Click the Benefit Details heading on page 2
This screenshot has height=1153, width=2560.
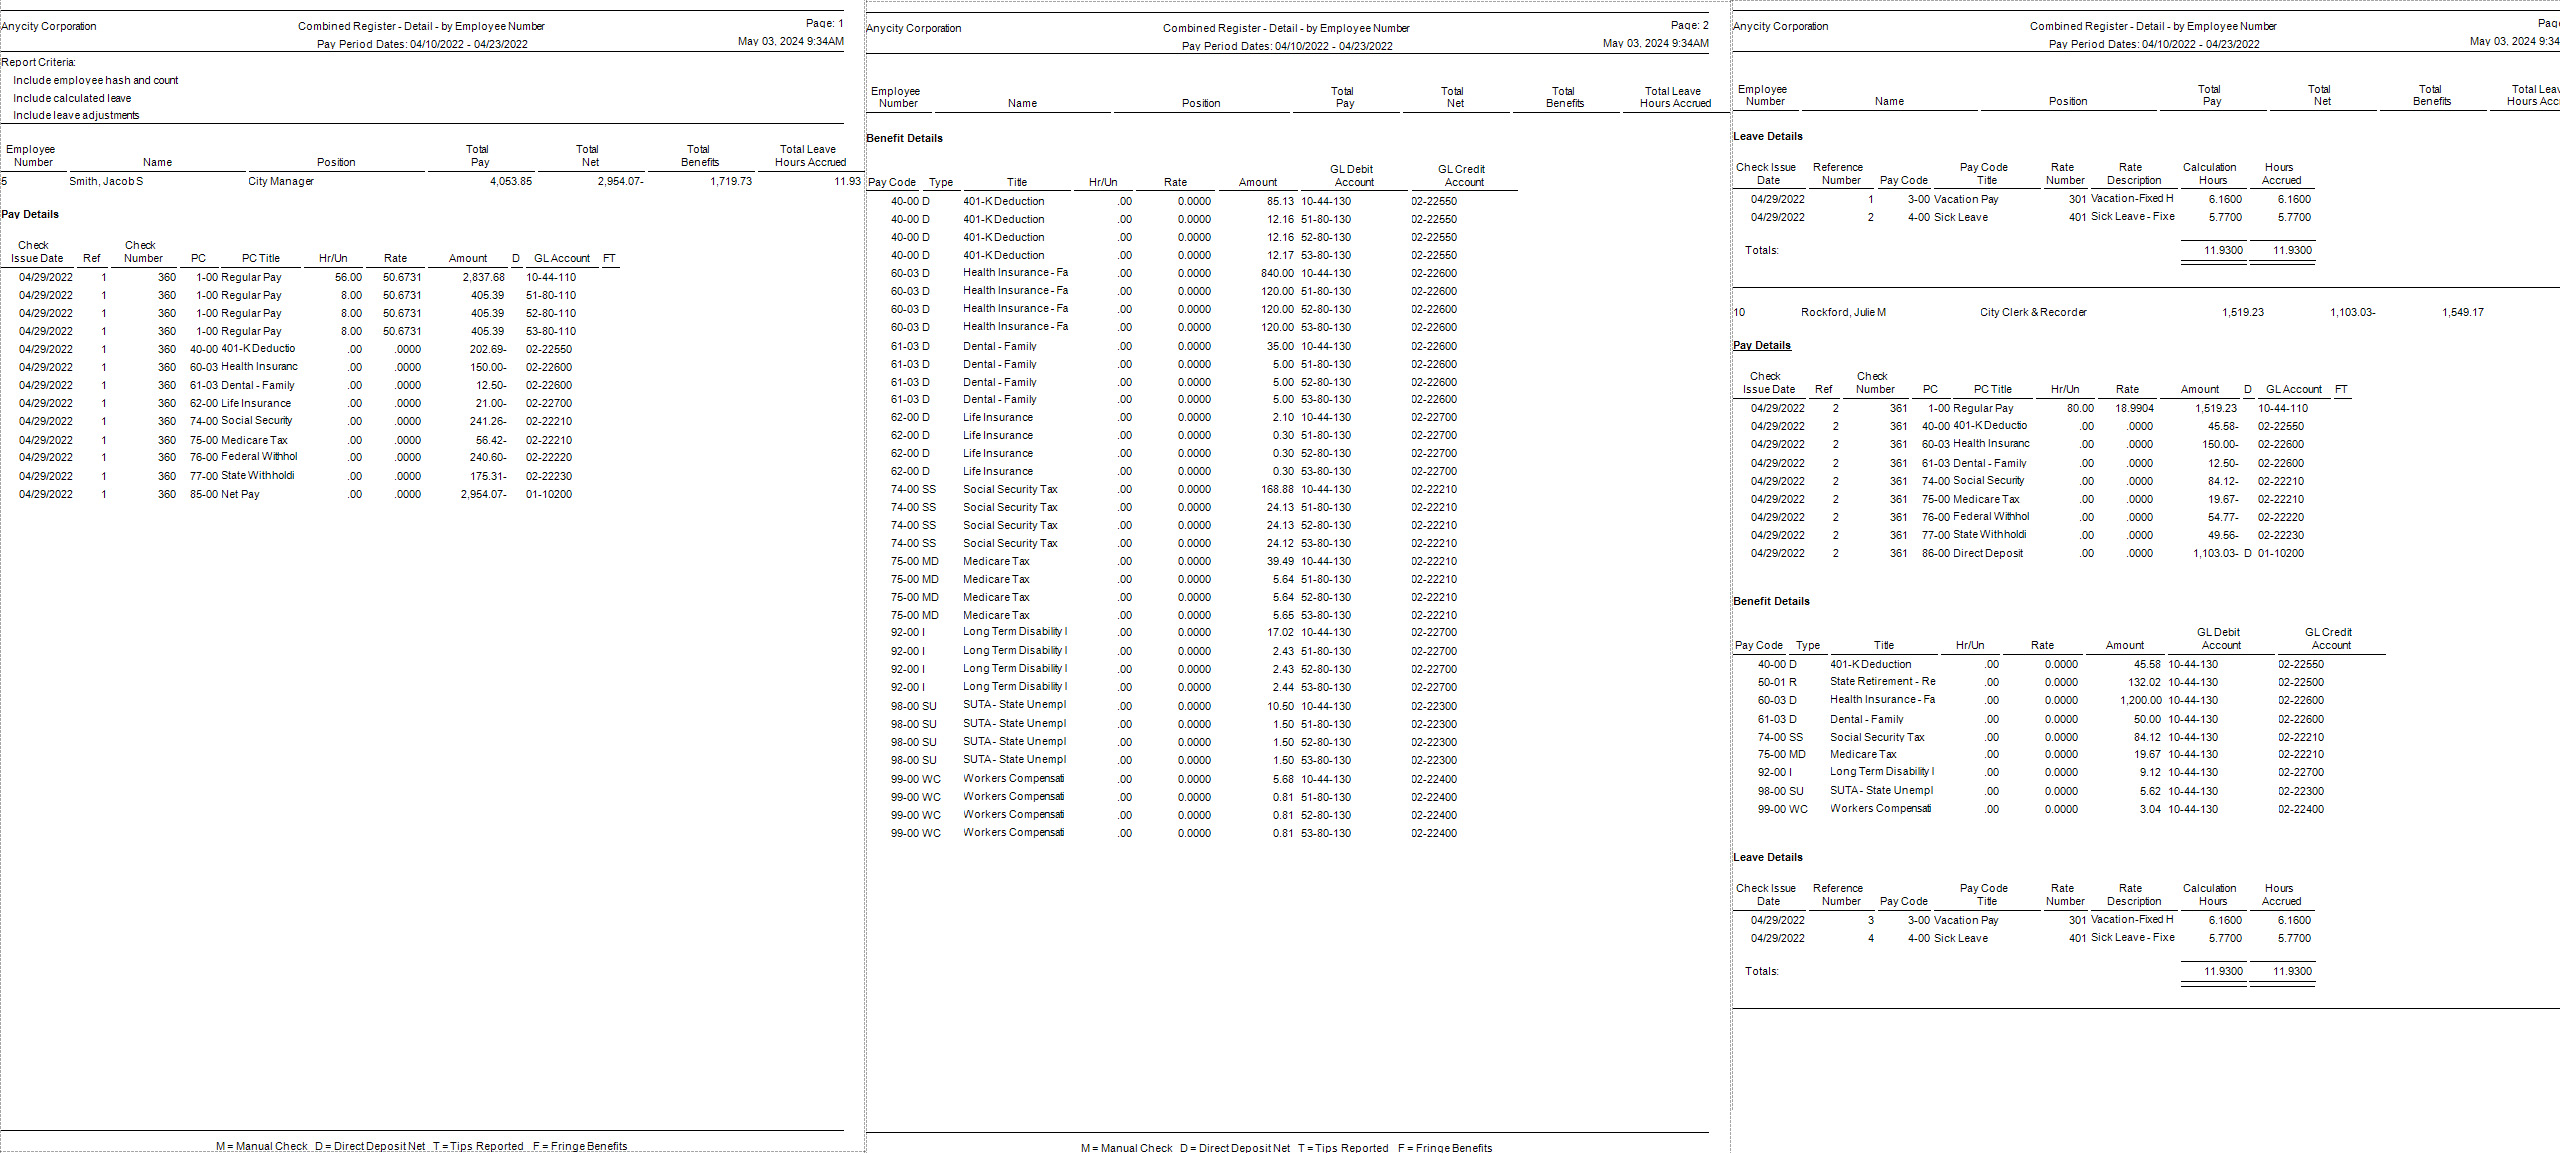click(904, 138)
